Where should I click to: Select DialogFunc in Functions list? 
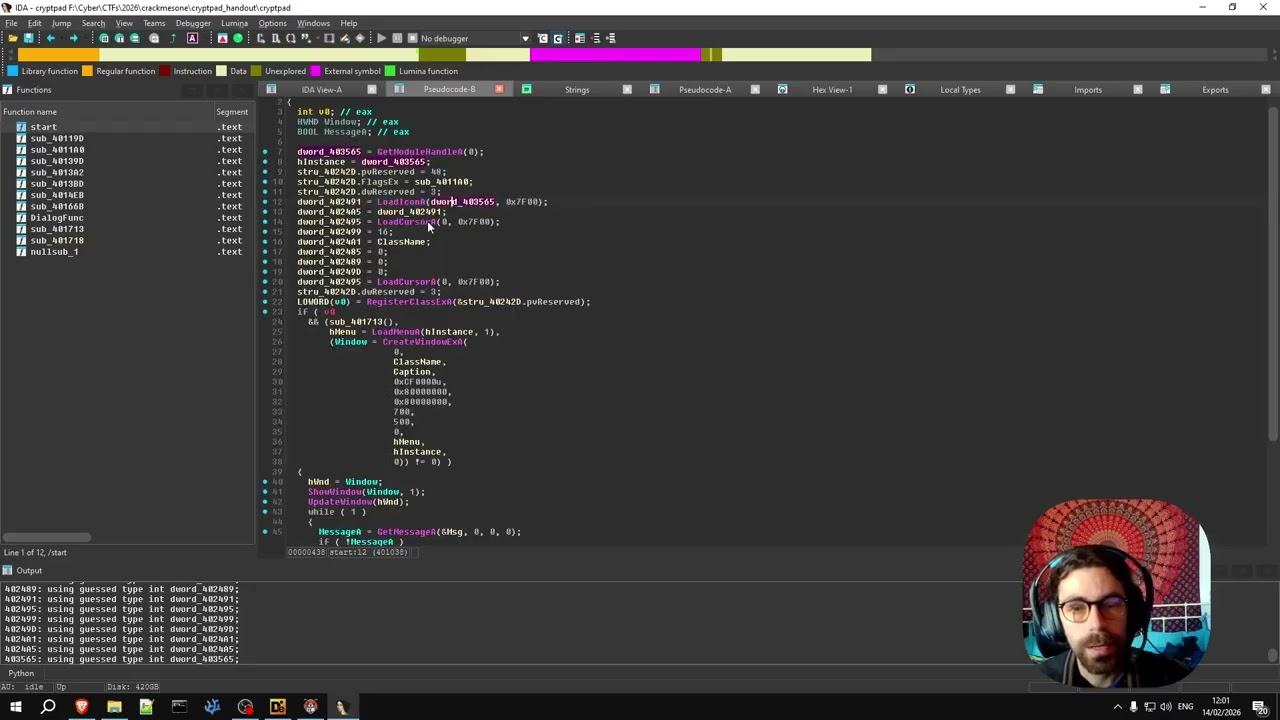click(127, 218)
